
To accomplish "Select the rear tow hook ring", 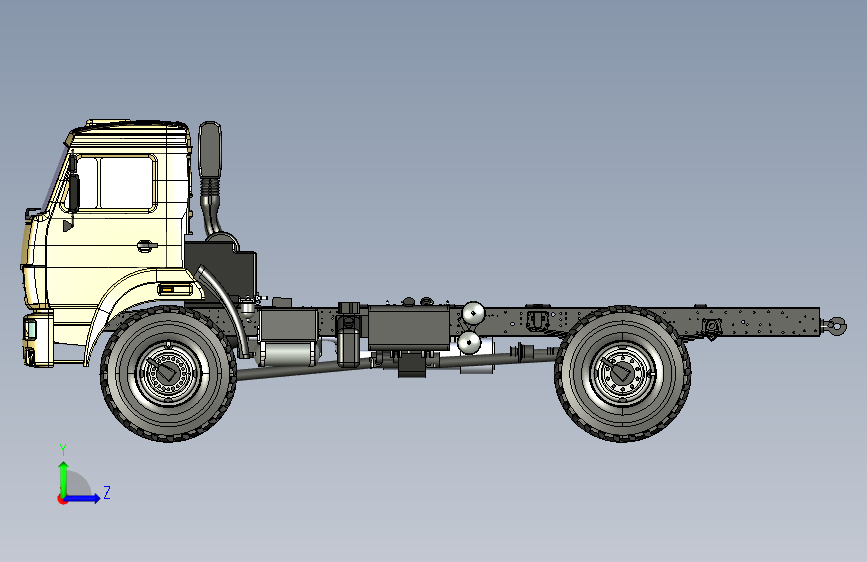I will [836, 325].
